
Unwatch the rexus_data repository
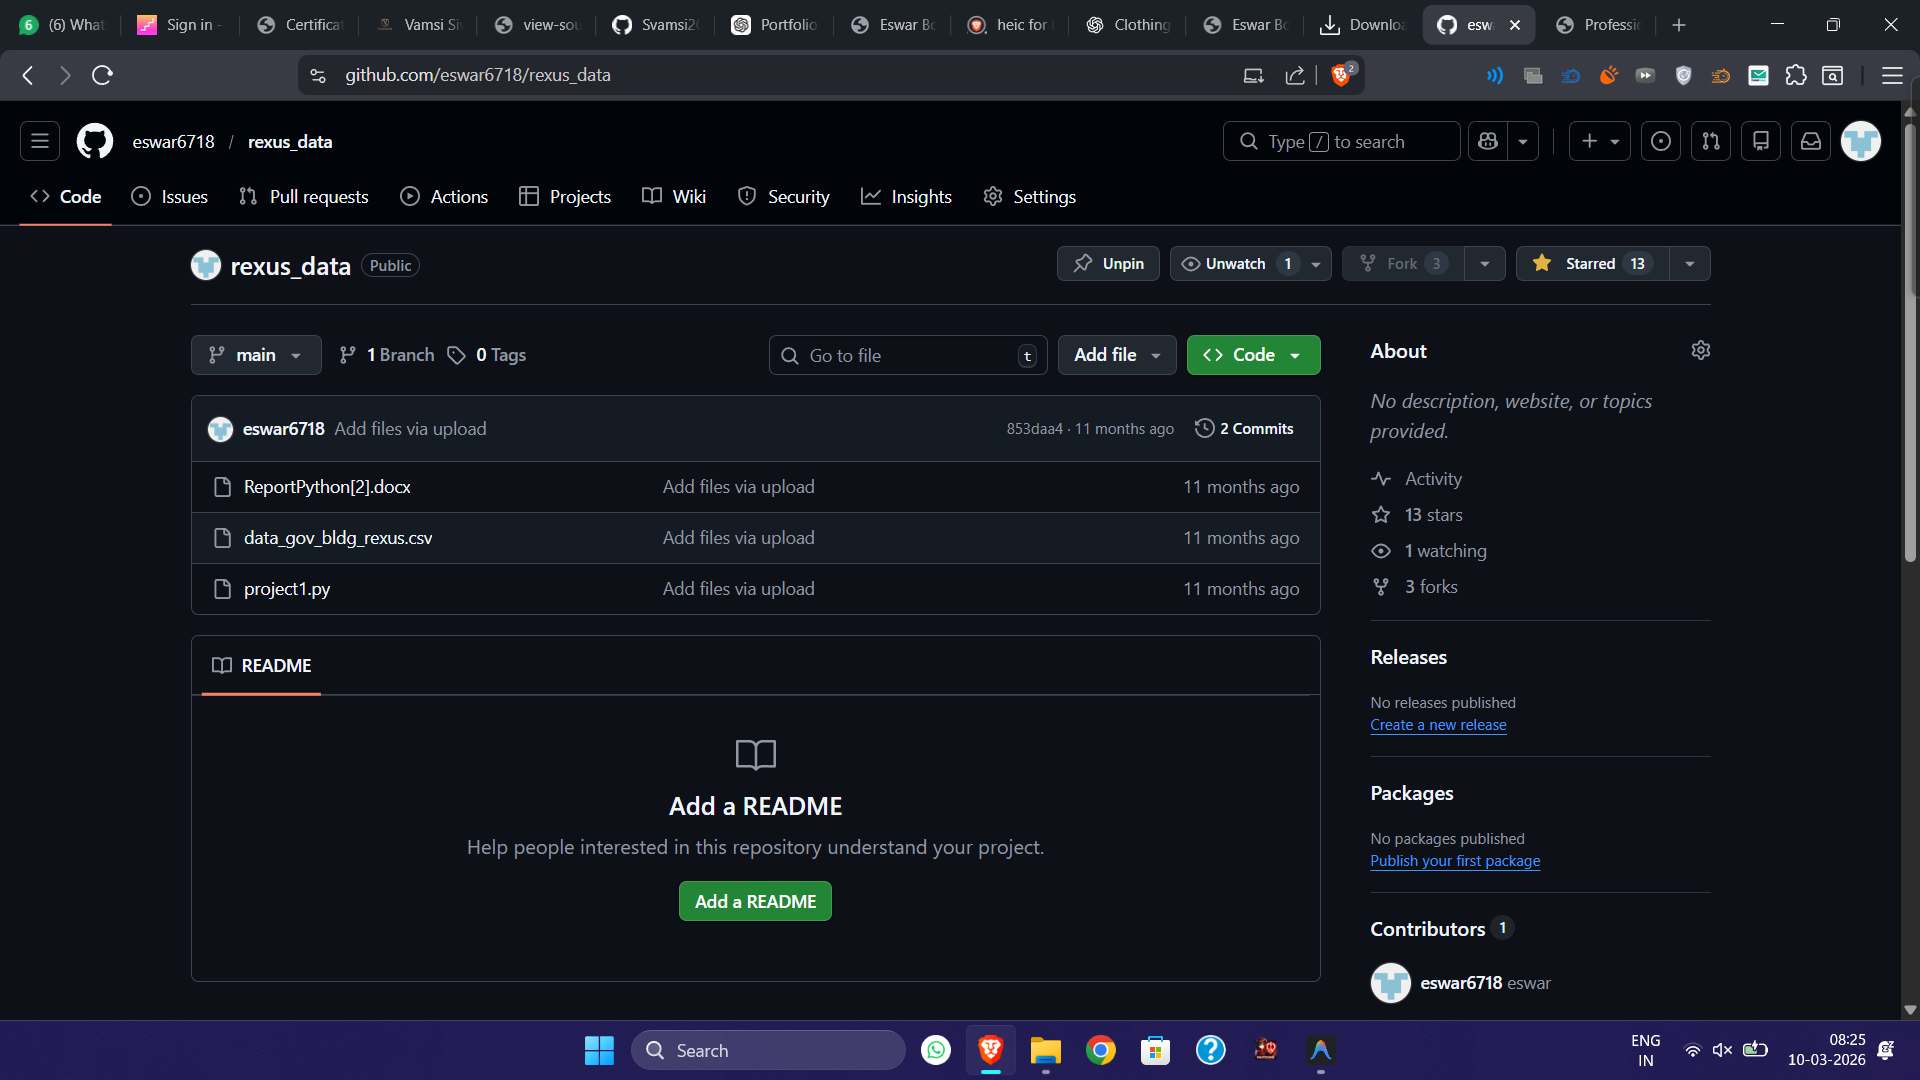1236,264
